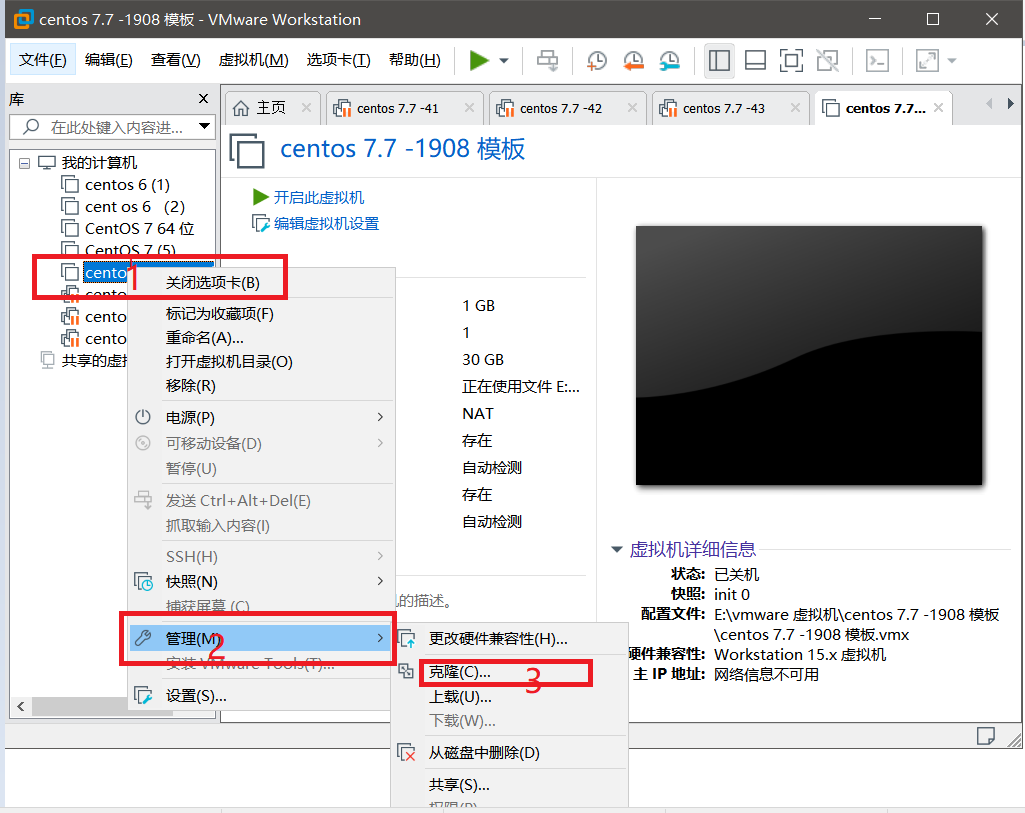Open the console view toolbar icon
The height and width of the screenshot is (813, 1025).
[x=877, y=61]
